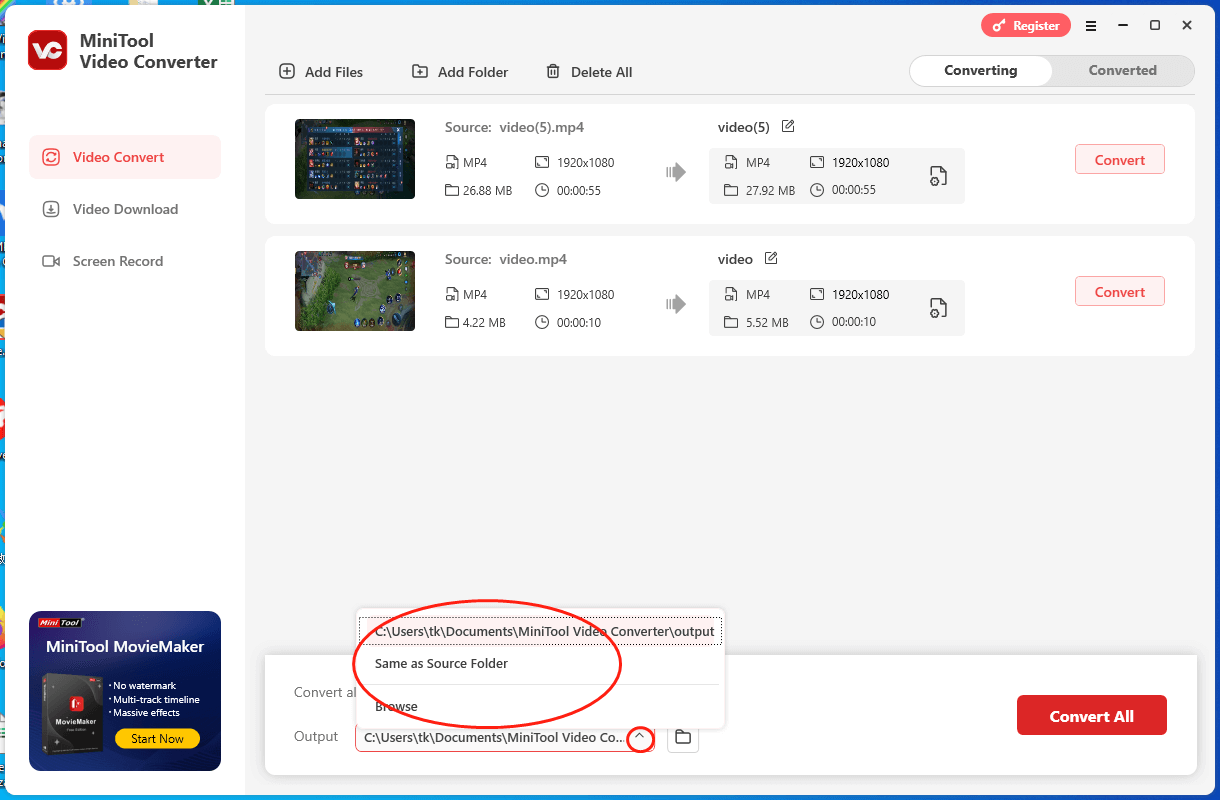Click source text video.mp4
This screenshot has width=1220, height=800.
click(533, 260)
